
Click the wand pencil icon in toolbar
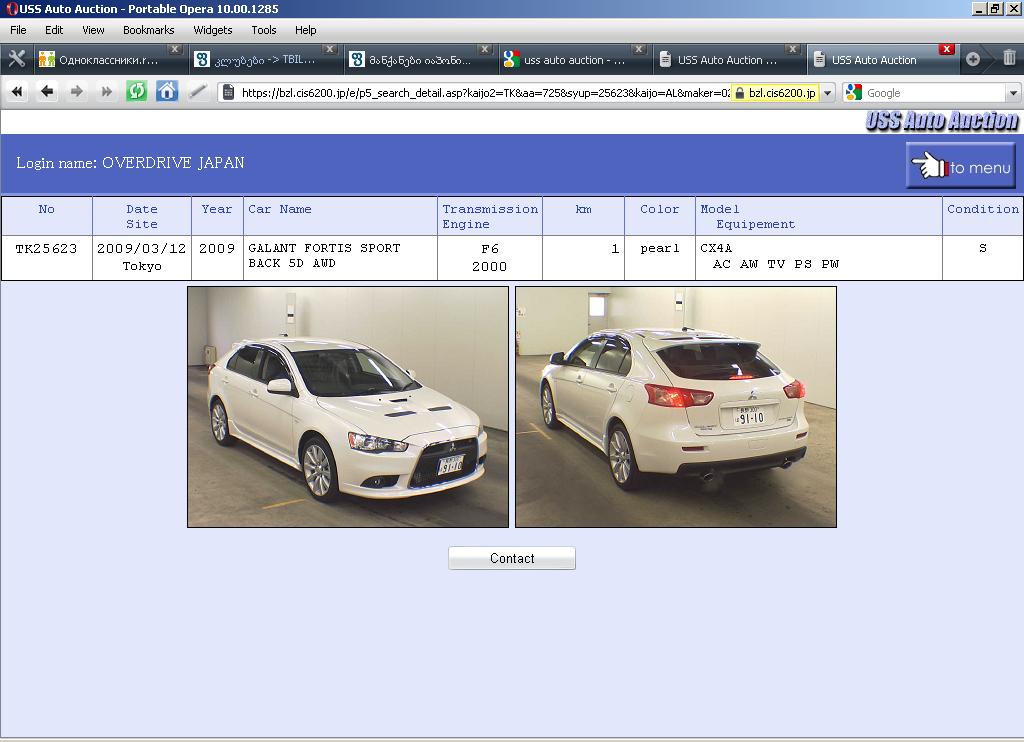[x=197, y=92]
